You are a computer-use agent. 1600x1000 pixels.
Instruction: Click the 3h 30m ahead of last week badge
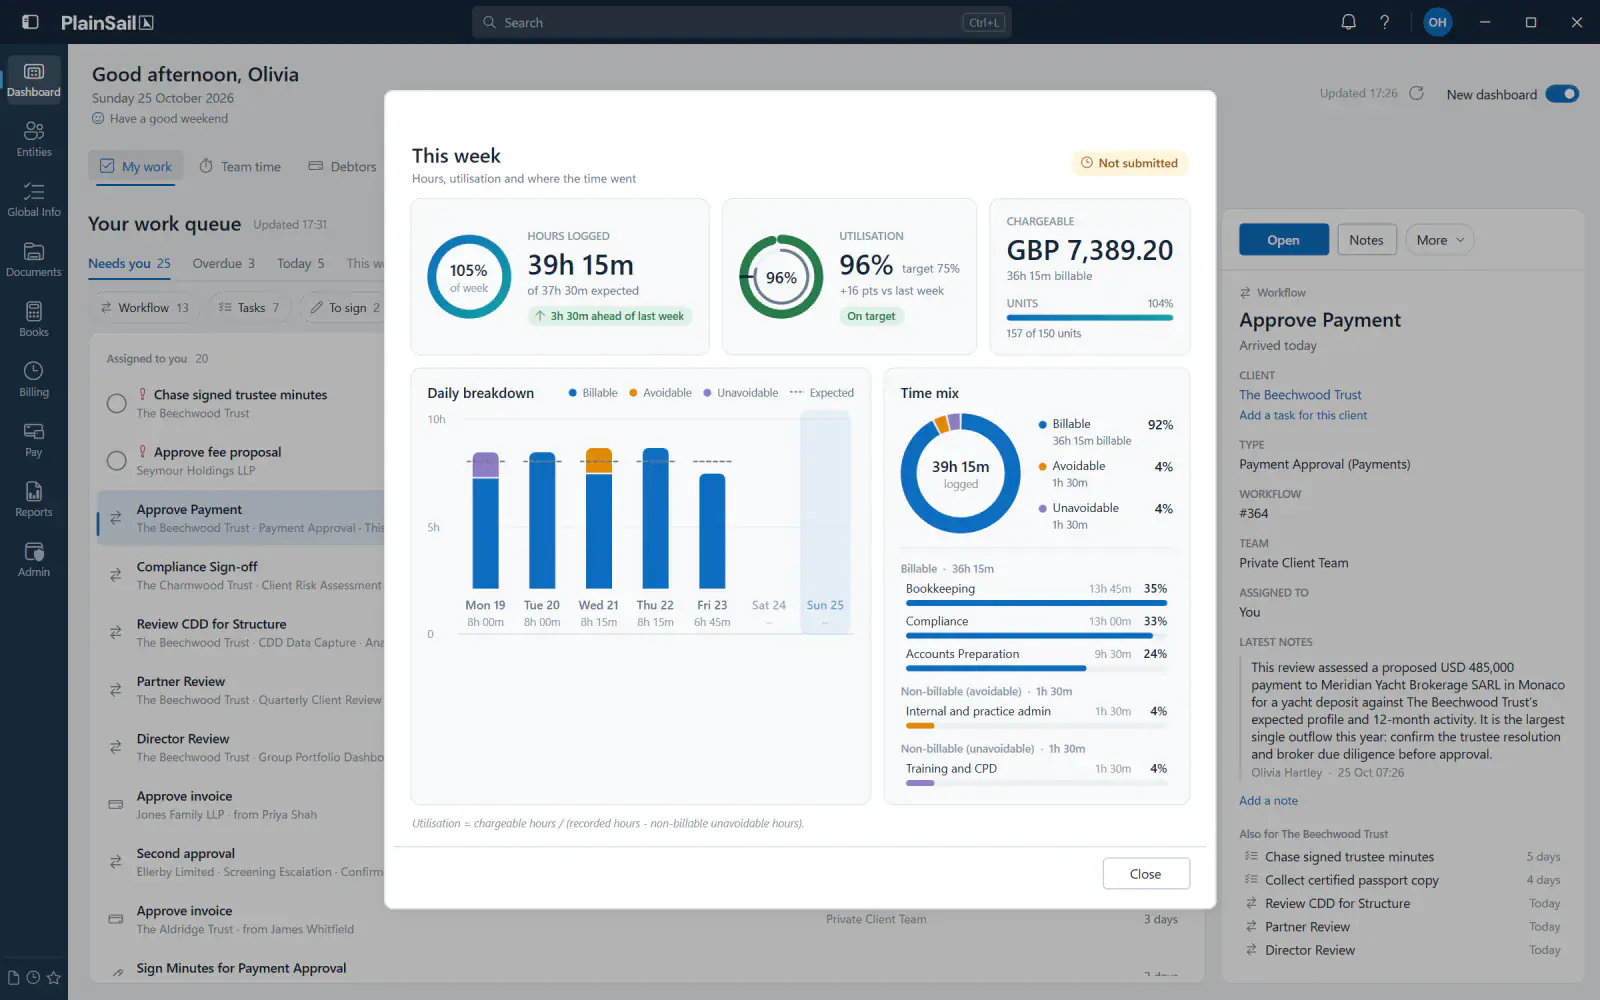click(610, 316)
